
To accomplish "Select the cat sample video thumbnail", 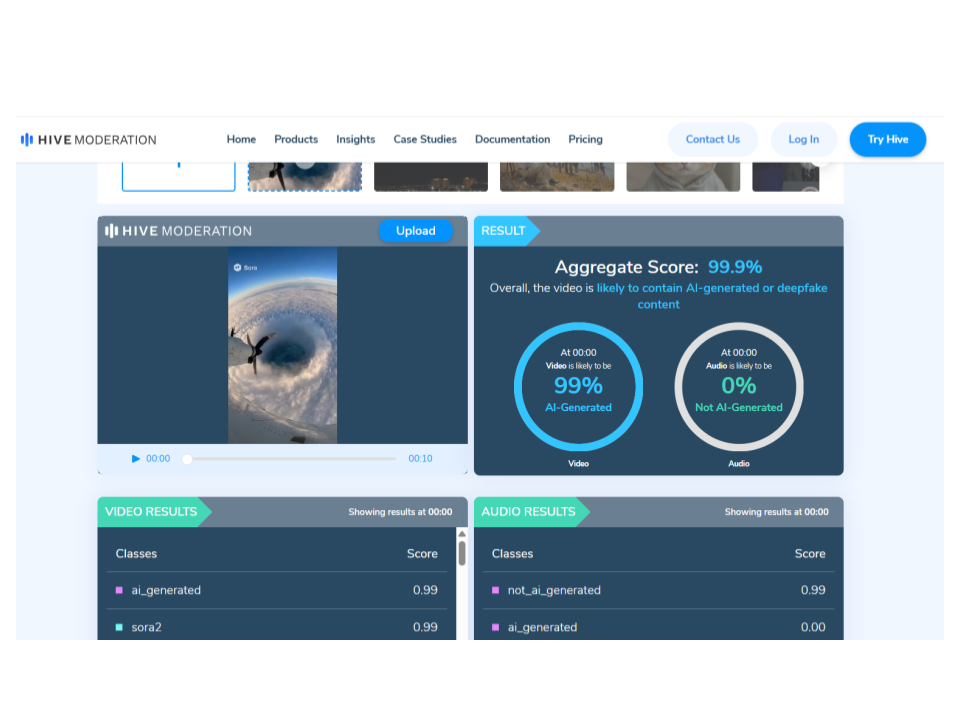I will click(x=683, y=175).
